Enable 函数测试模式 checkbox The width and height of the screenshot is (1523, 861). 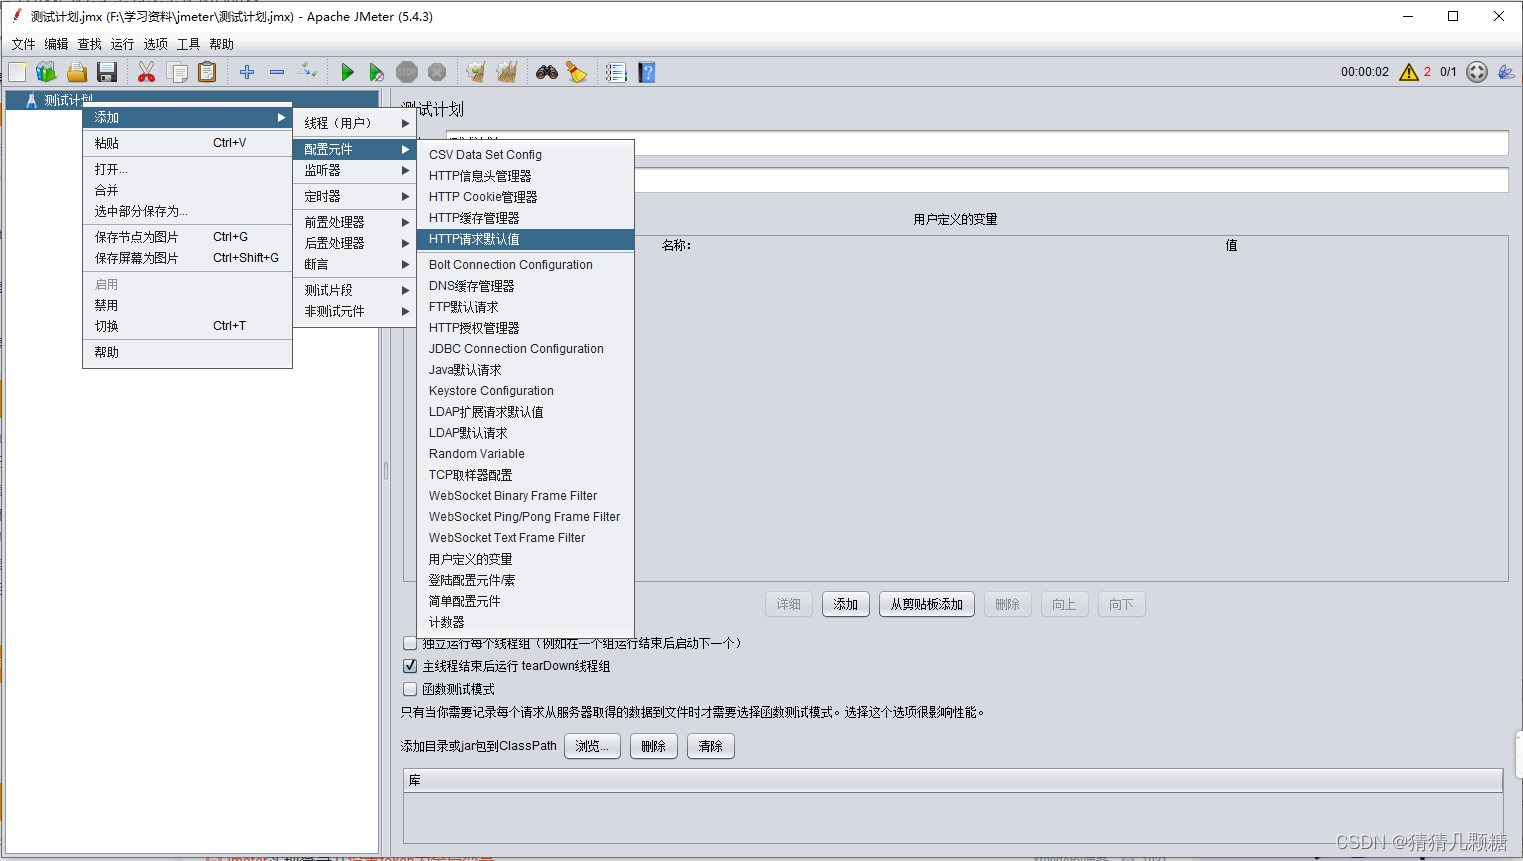coord(410,689)
